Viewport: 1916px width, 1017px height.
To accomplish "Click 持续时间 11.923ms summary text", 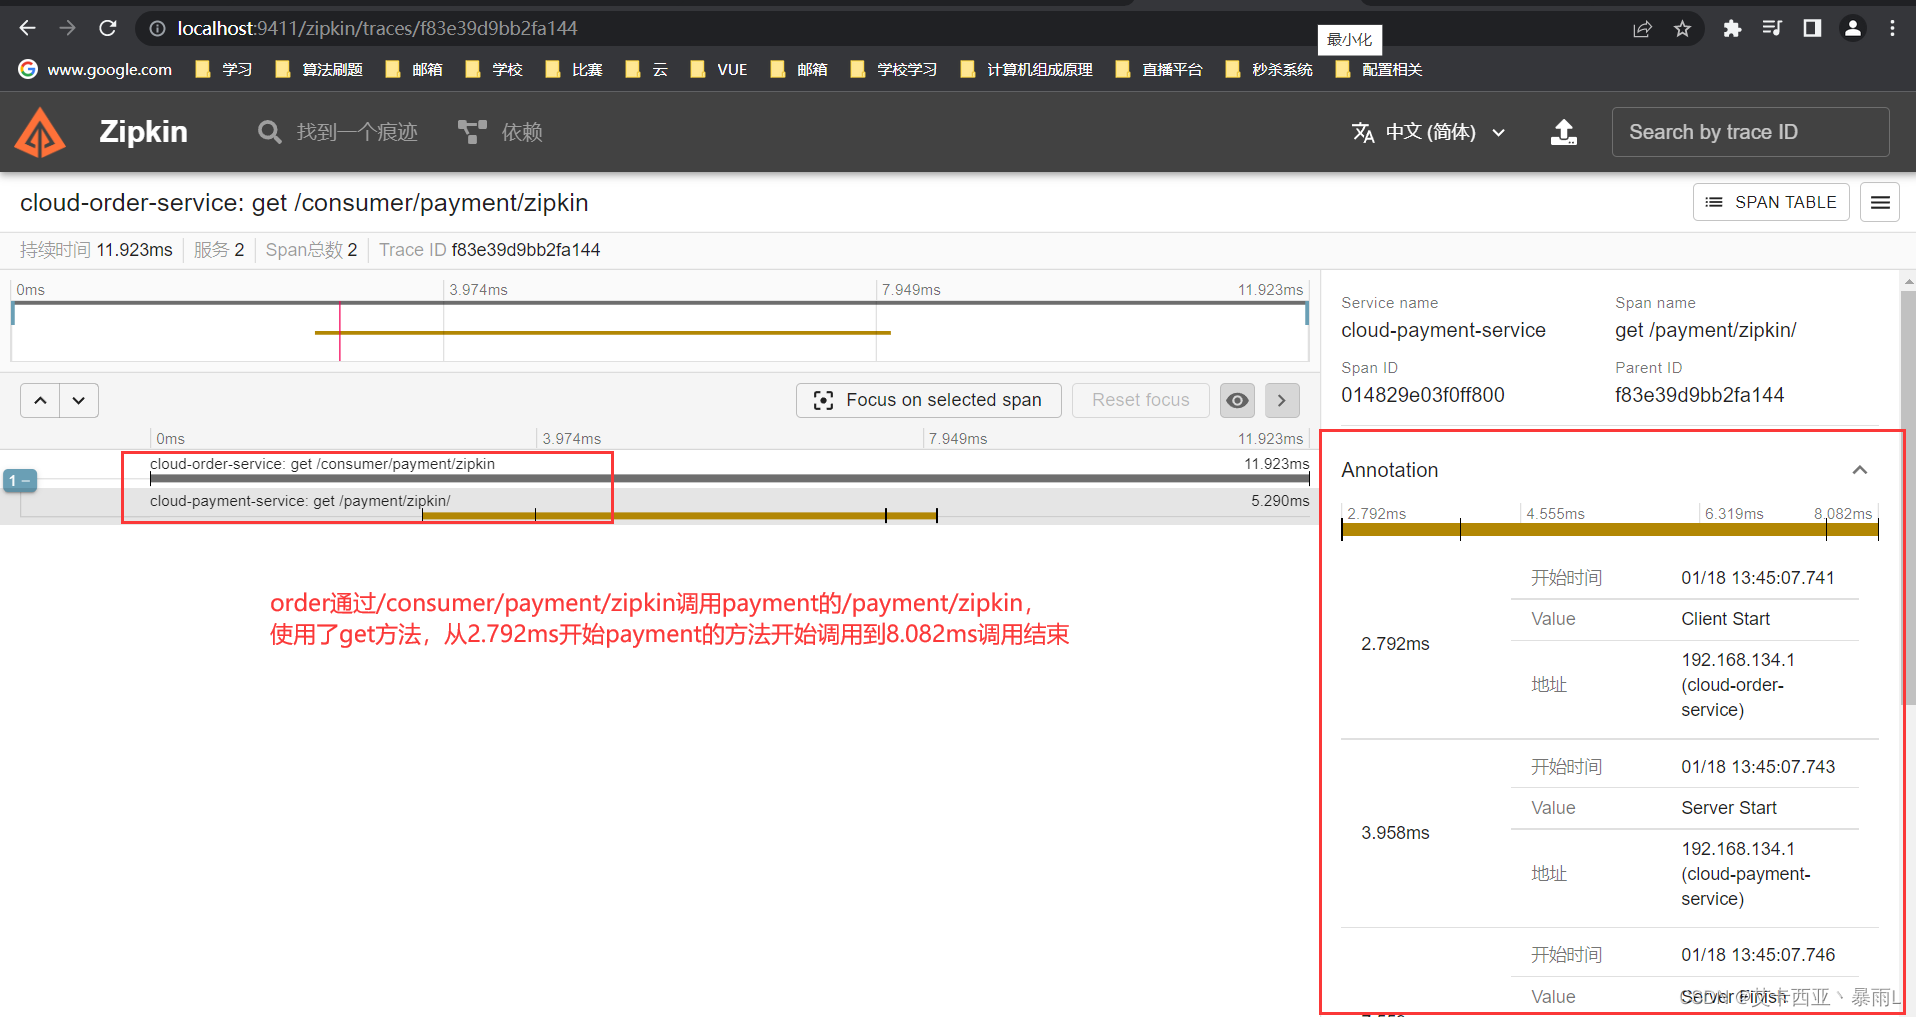I will [96, 250].
